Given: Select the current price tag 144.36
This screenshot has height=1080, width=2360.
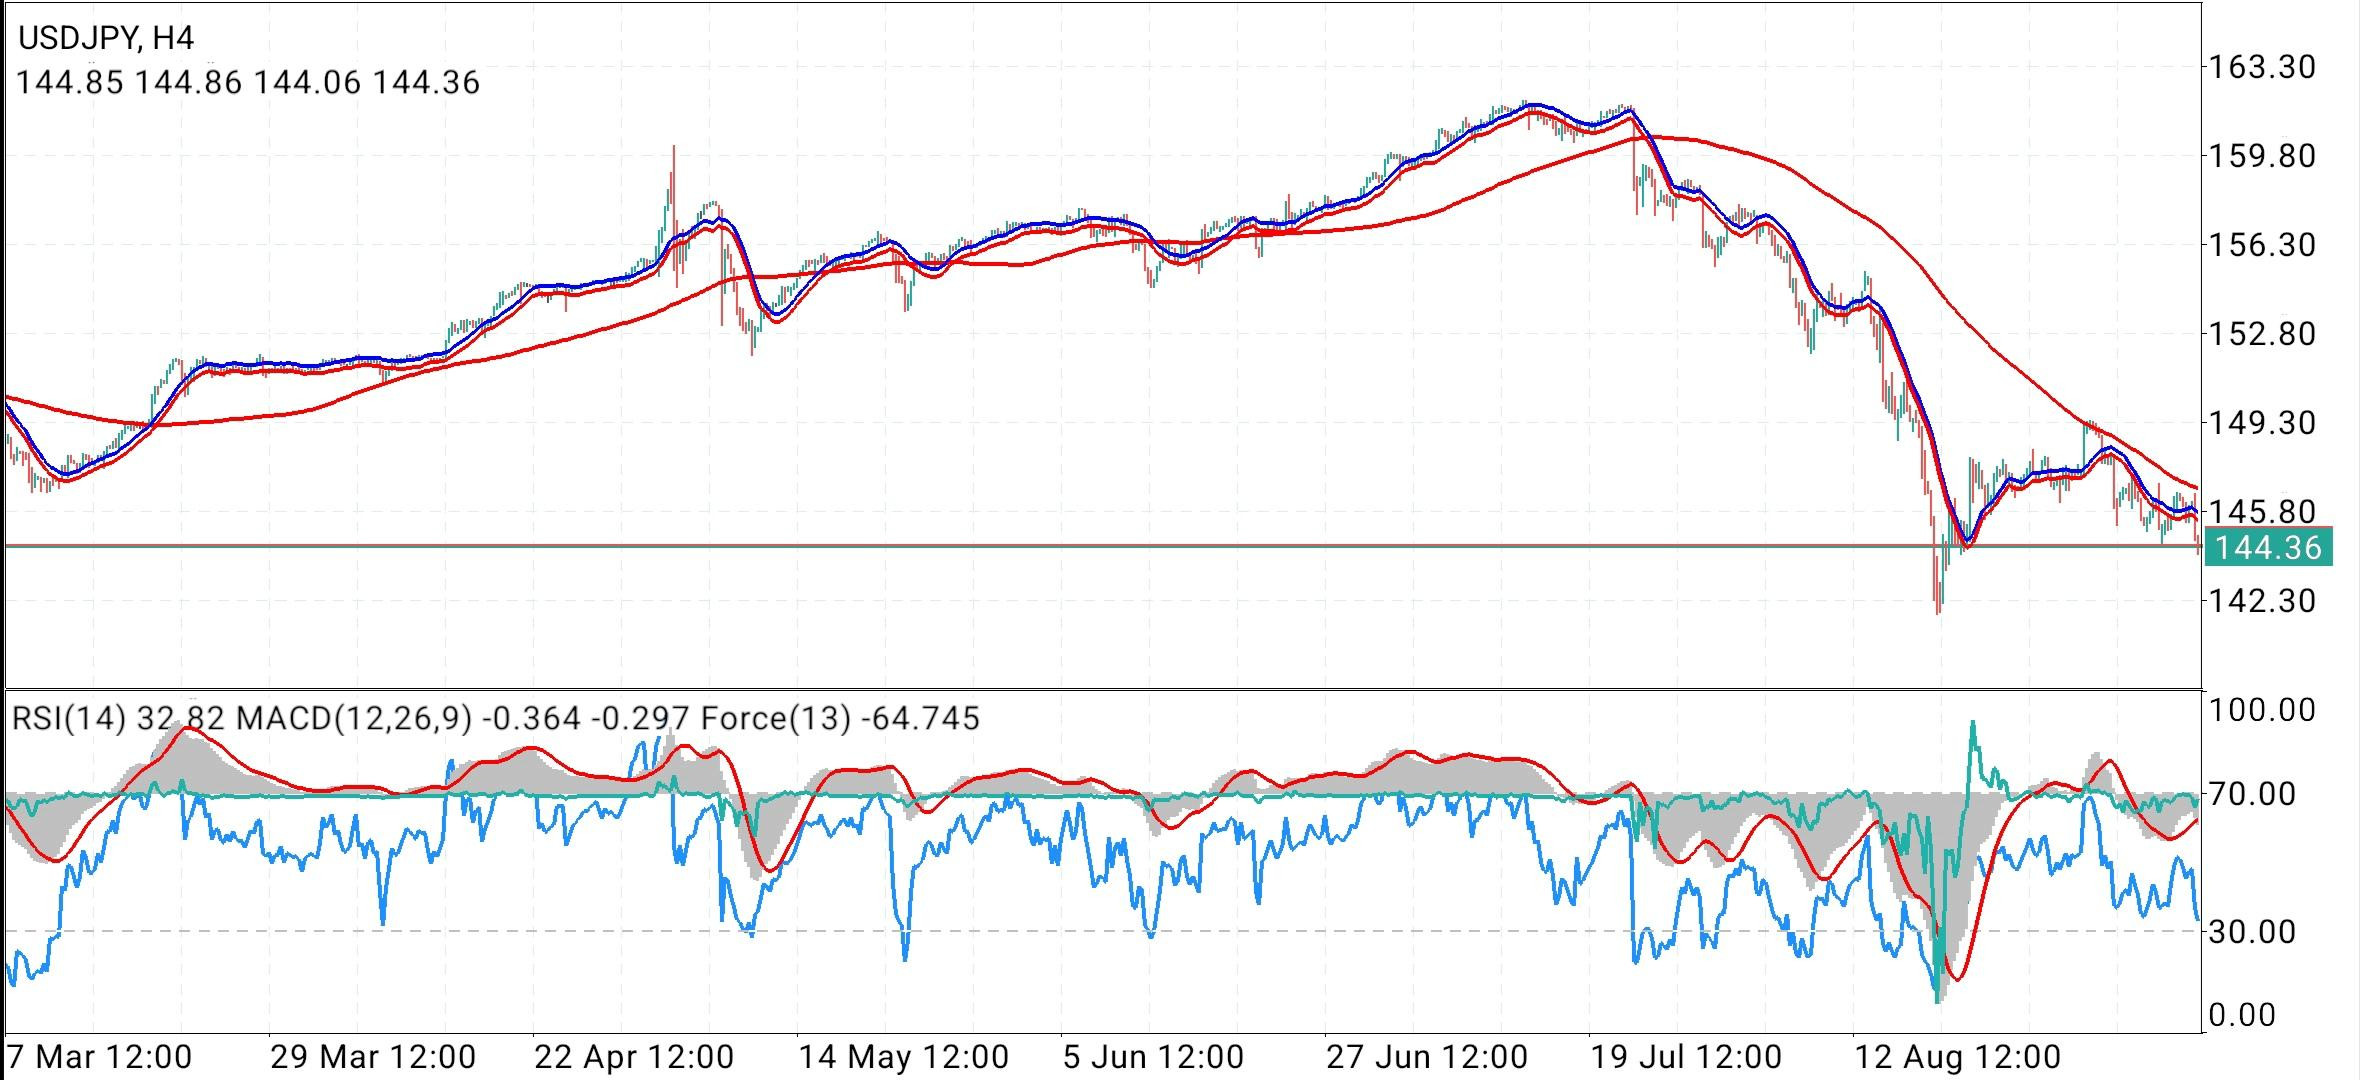Looking at the screenshot, I should coord(2268,548).
